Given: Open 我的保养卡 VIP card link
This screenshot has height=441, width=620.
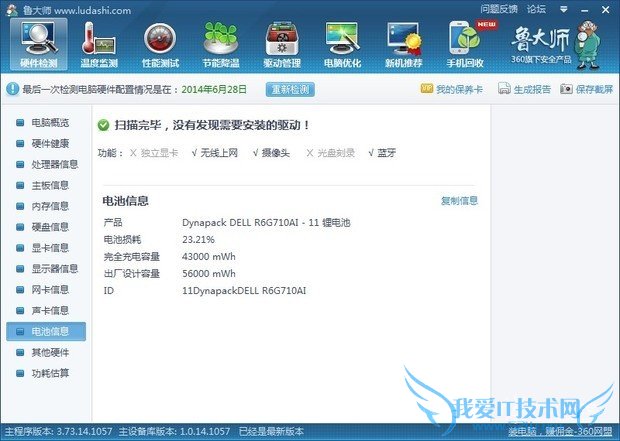Looking at the screenshot, I should 452,89.
